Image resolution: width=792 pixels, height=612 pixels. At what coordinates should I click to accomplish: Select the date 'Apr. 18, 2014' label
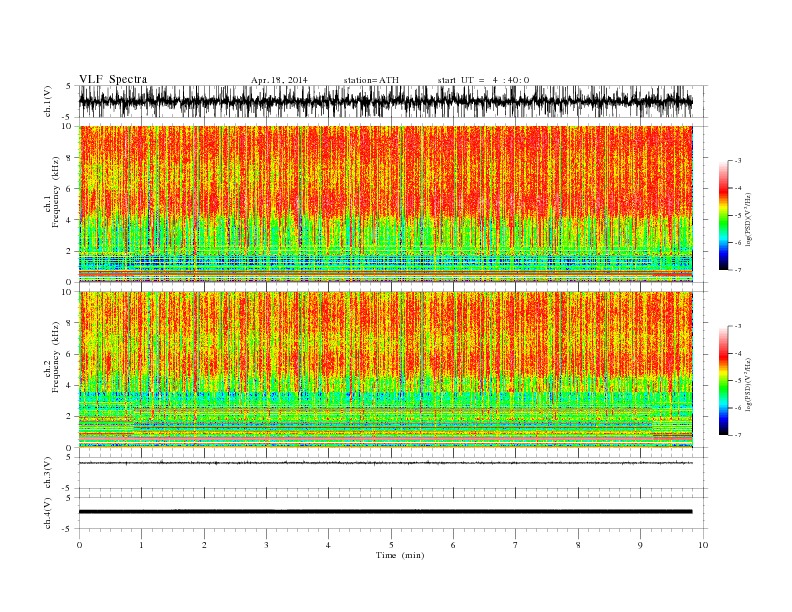pos(279,80)
